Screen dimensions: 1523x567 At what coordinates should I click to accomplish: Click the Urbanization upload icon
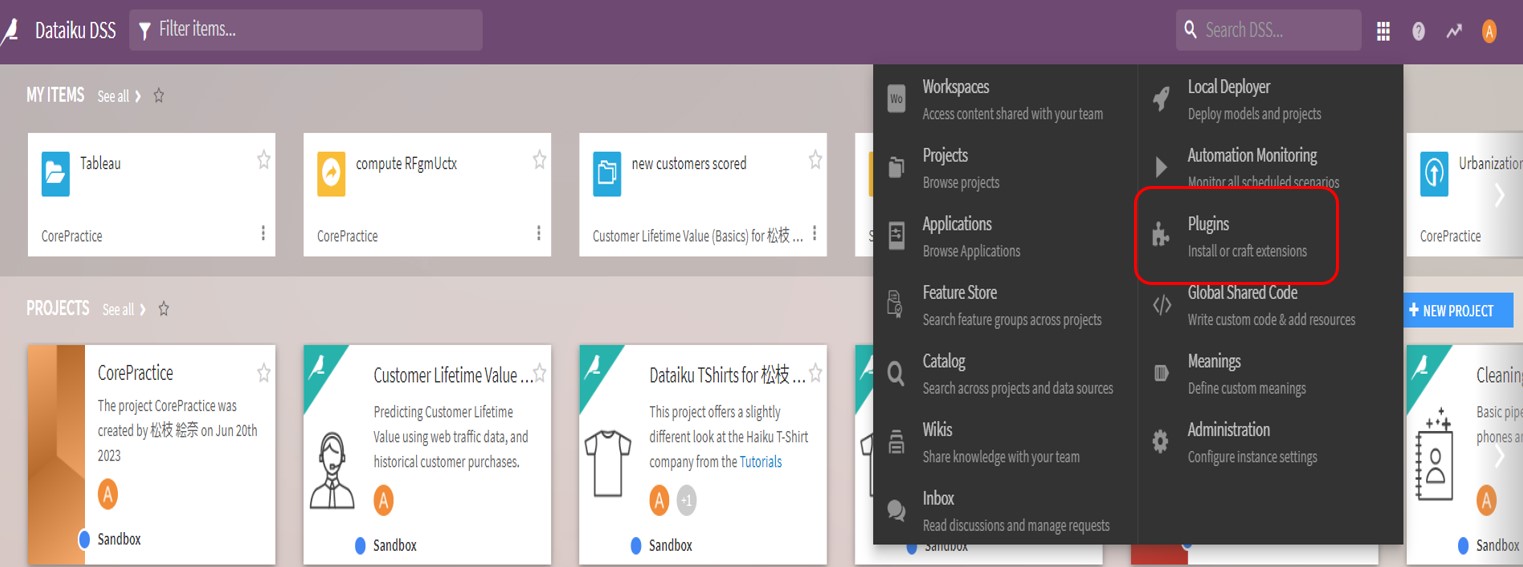(x=1434, y=173)
